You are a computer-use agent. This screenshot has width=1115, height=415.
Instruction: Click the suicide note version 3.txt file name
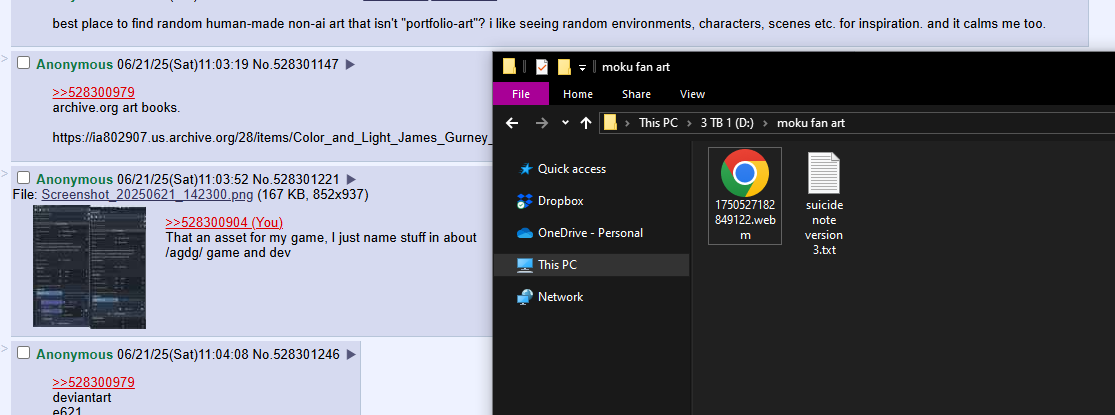click(x=824, y=227)
